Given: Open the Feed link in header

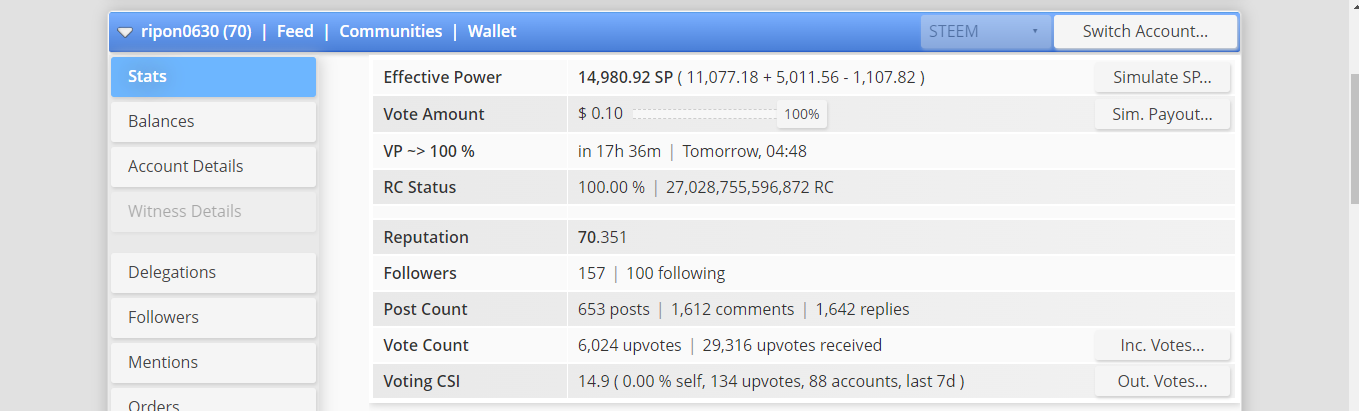Looking at the screenshot, I should point(295,31).
